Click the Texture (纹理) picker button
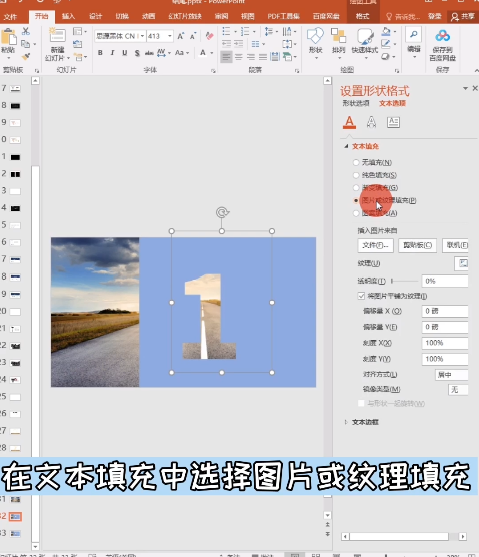Viewport: 479px width, 557px height. coord(461,263)
